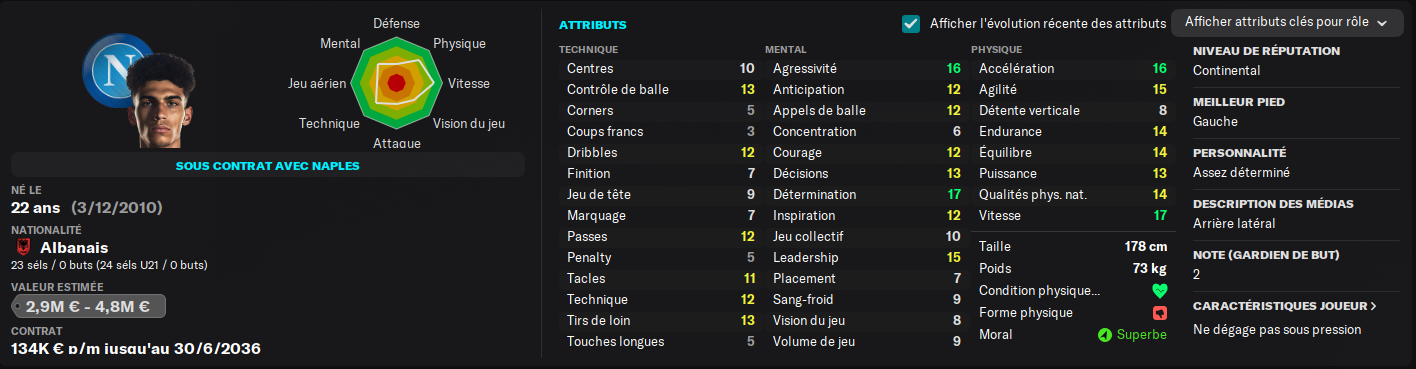Click the Physique column heading
The image size is (1416, 369).
point(996,49)
